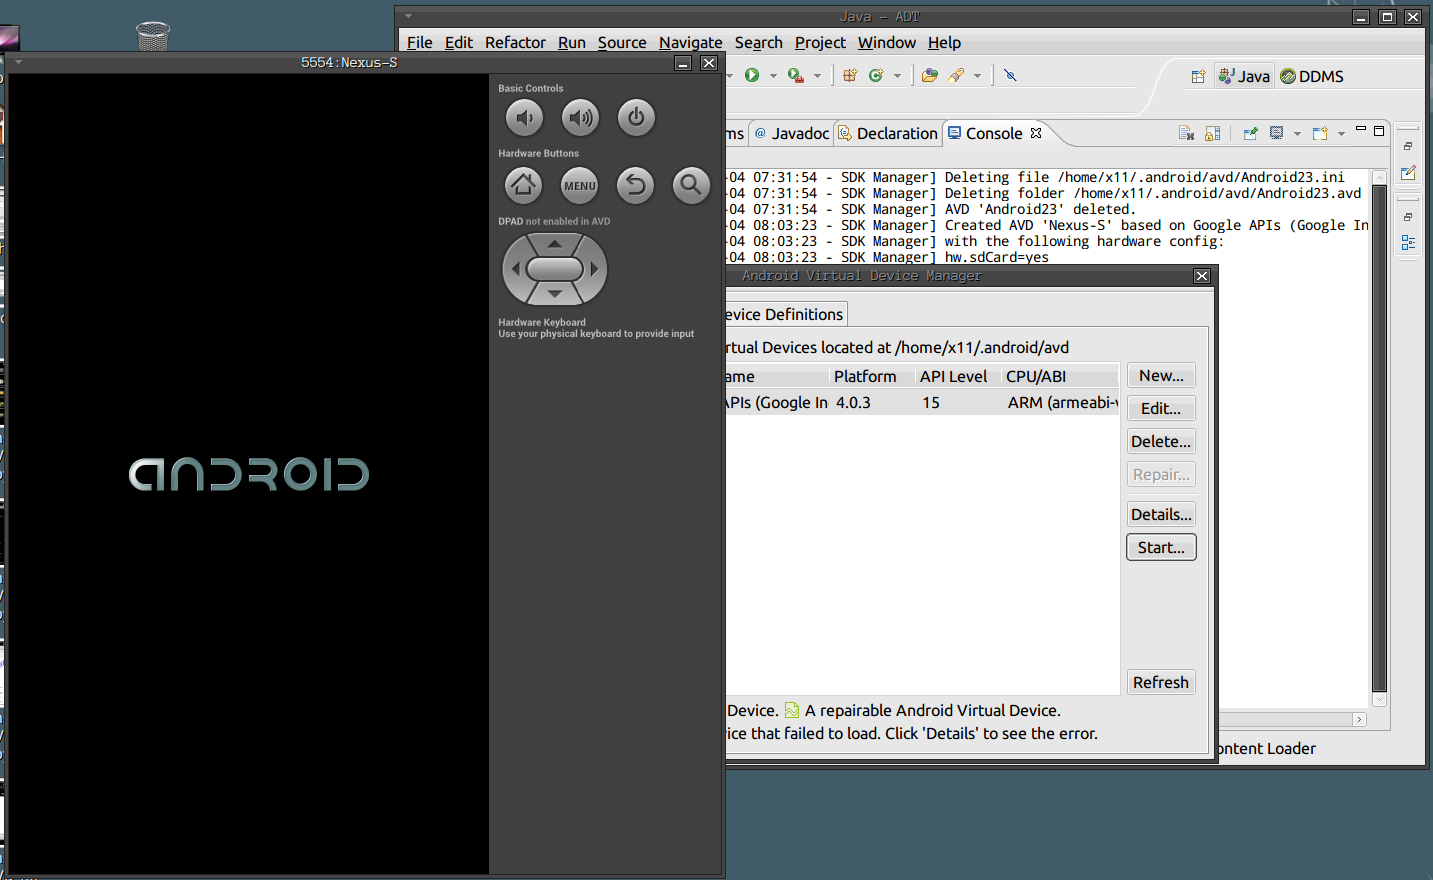Viewport: 1433px width, 880px height.
Task: Click the Display Selected Console icon
Action: tap(1277, 132)
